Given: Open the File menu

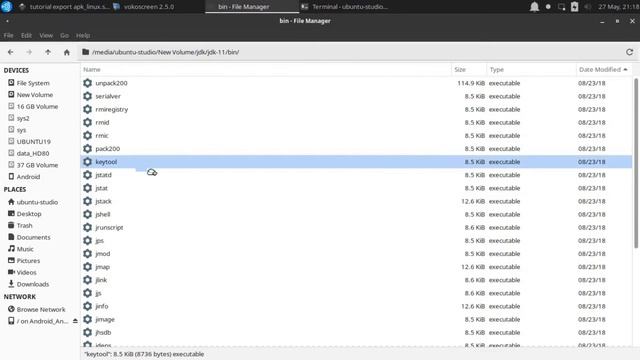Looking at the screenshot, I should click(x=9, y=36).
